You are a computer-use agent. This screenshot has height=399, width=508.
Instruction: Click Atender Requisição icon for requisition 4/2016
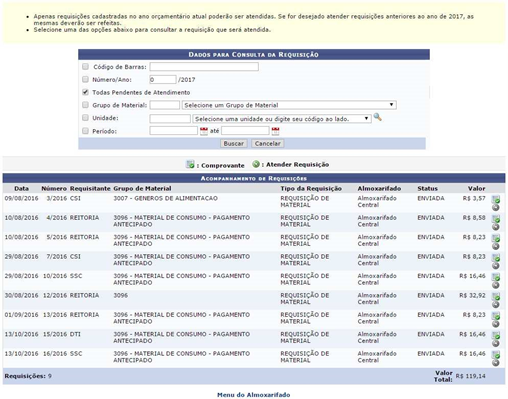(x=496, y=227)
